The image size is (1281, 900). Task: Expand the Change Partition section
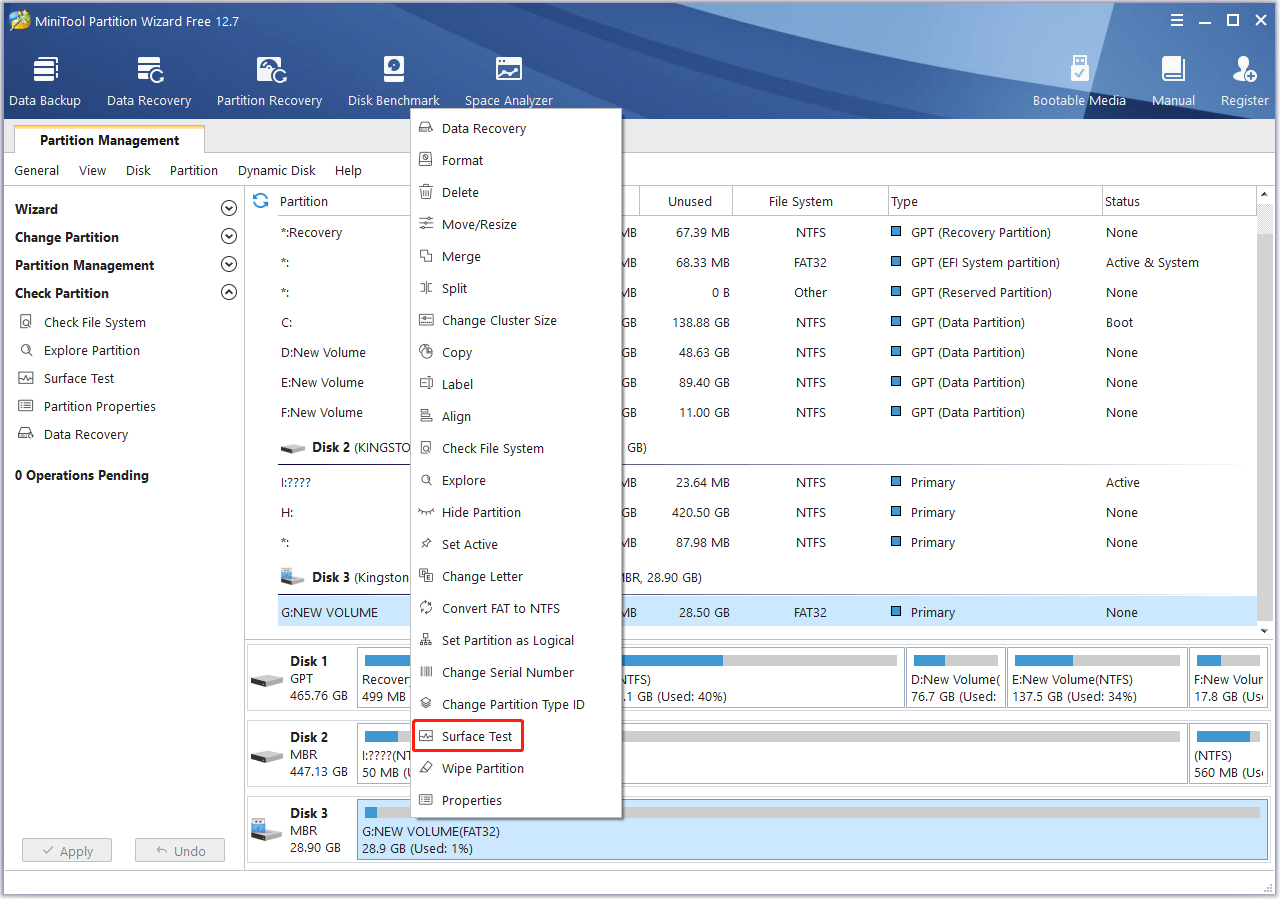[x=229, y=237]
